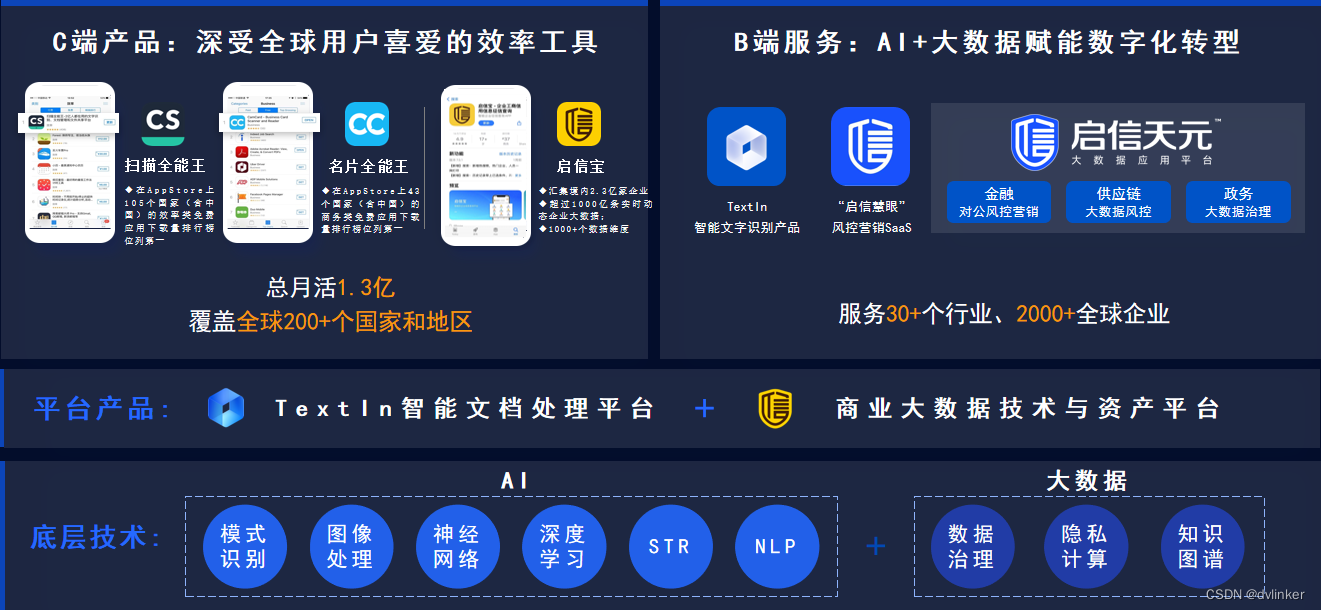Click the 扫描全能王 description mentioning 105个国家
Image resolution: width=1321 pixels, height=610 pixels.
[169, 215]
